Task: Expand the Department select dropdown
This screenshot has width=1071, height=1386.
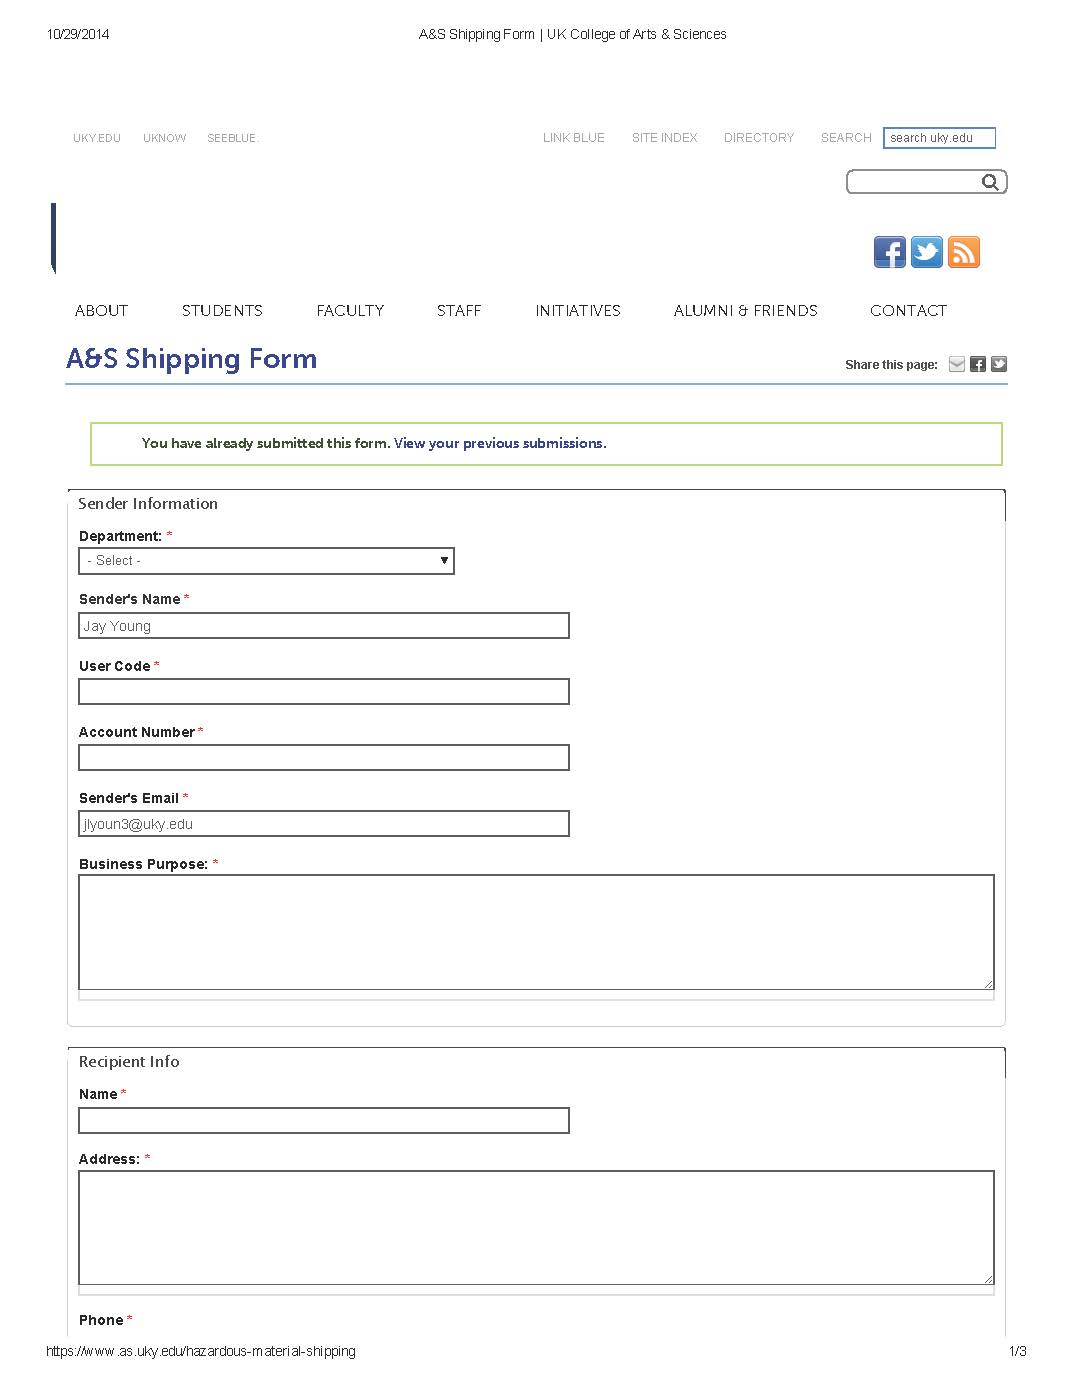Action: (266, 561)
